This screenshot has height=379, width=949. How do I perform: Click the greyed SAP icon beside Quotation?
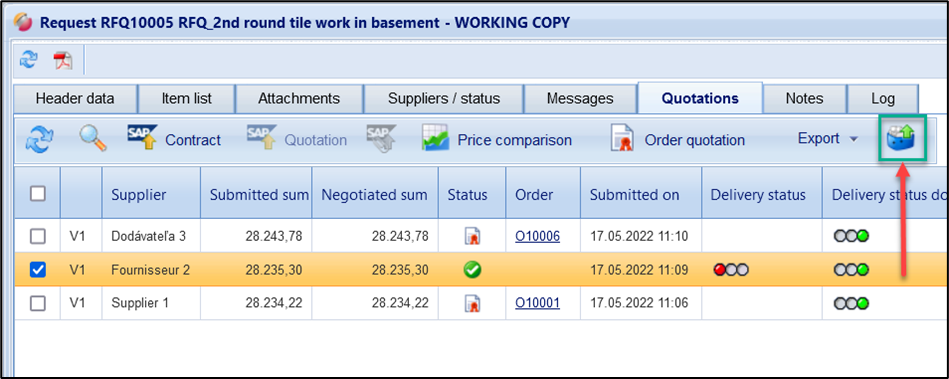pos(382,139)
